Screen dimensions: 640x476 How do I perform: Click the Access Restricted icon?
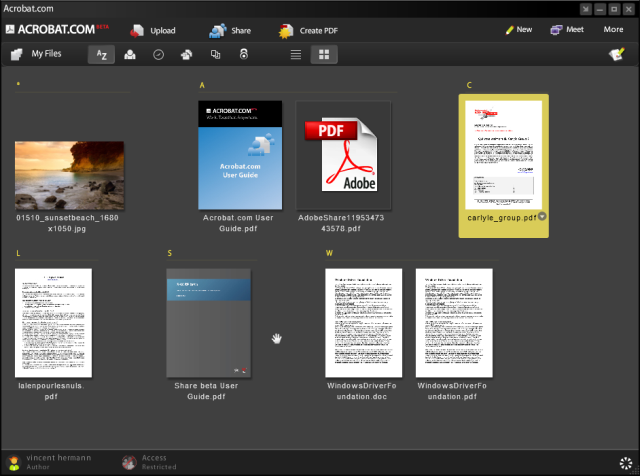tap(129, 463)
